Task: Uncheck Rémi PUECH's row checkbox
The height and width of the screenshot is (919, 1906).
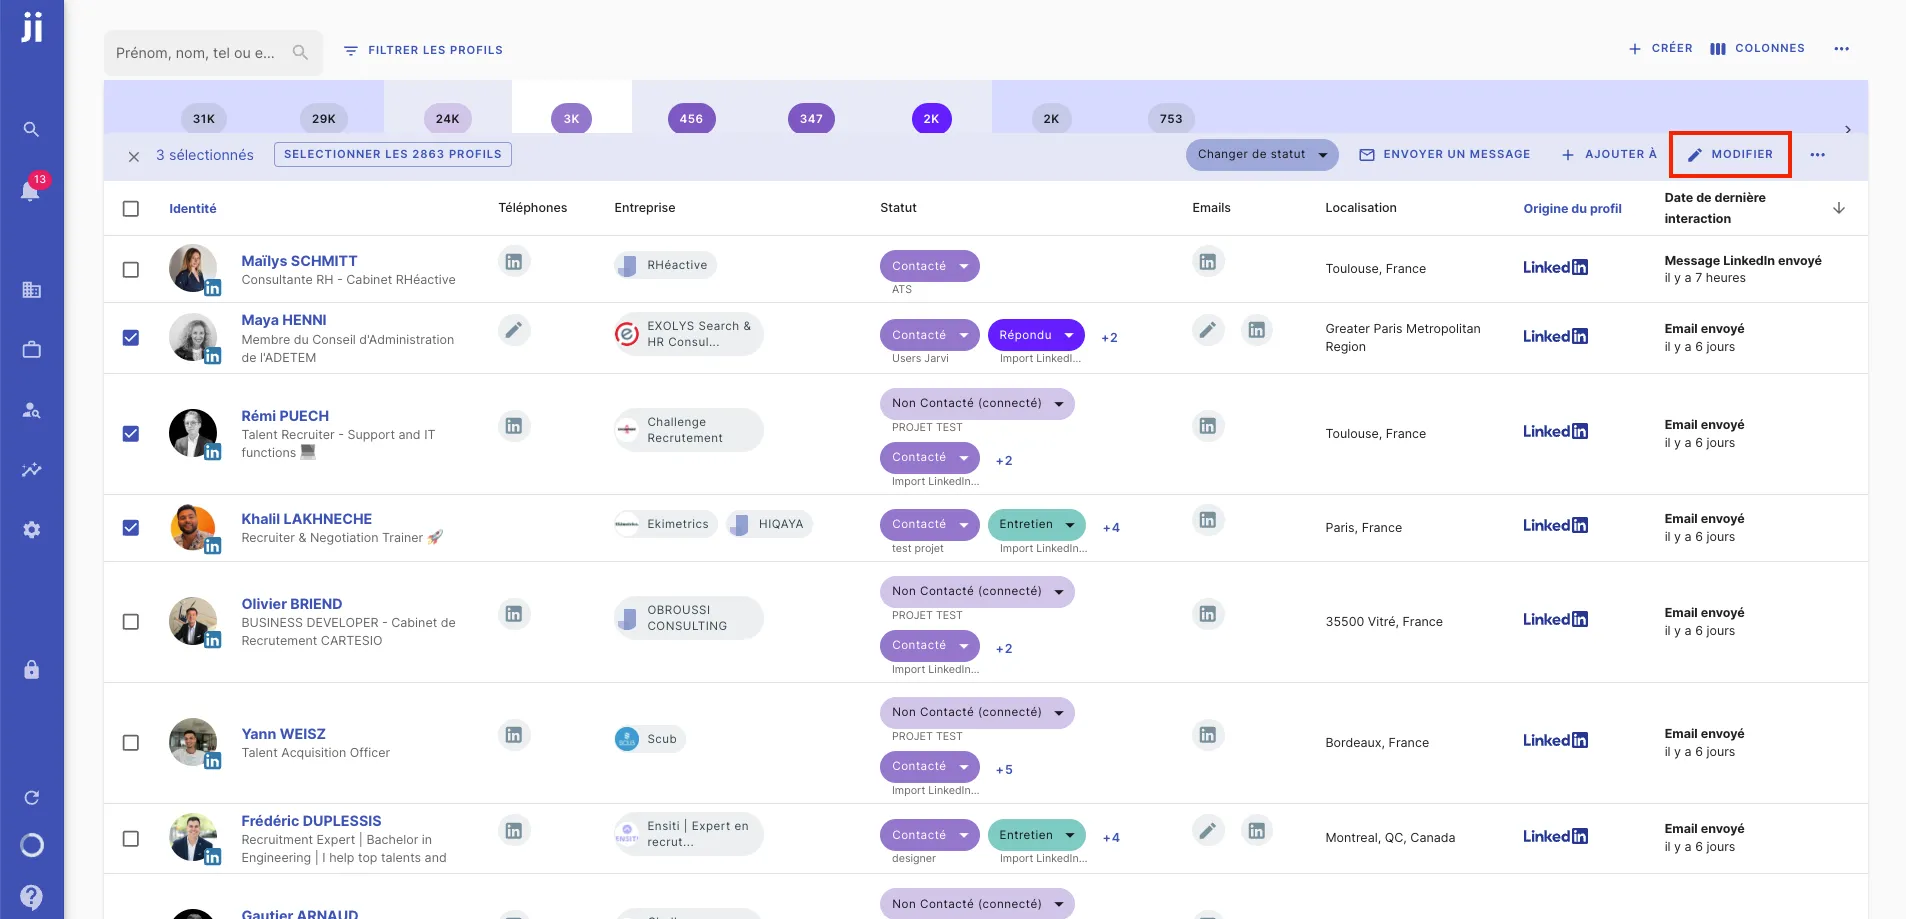Action: (x=131, y=433)
